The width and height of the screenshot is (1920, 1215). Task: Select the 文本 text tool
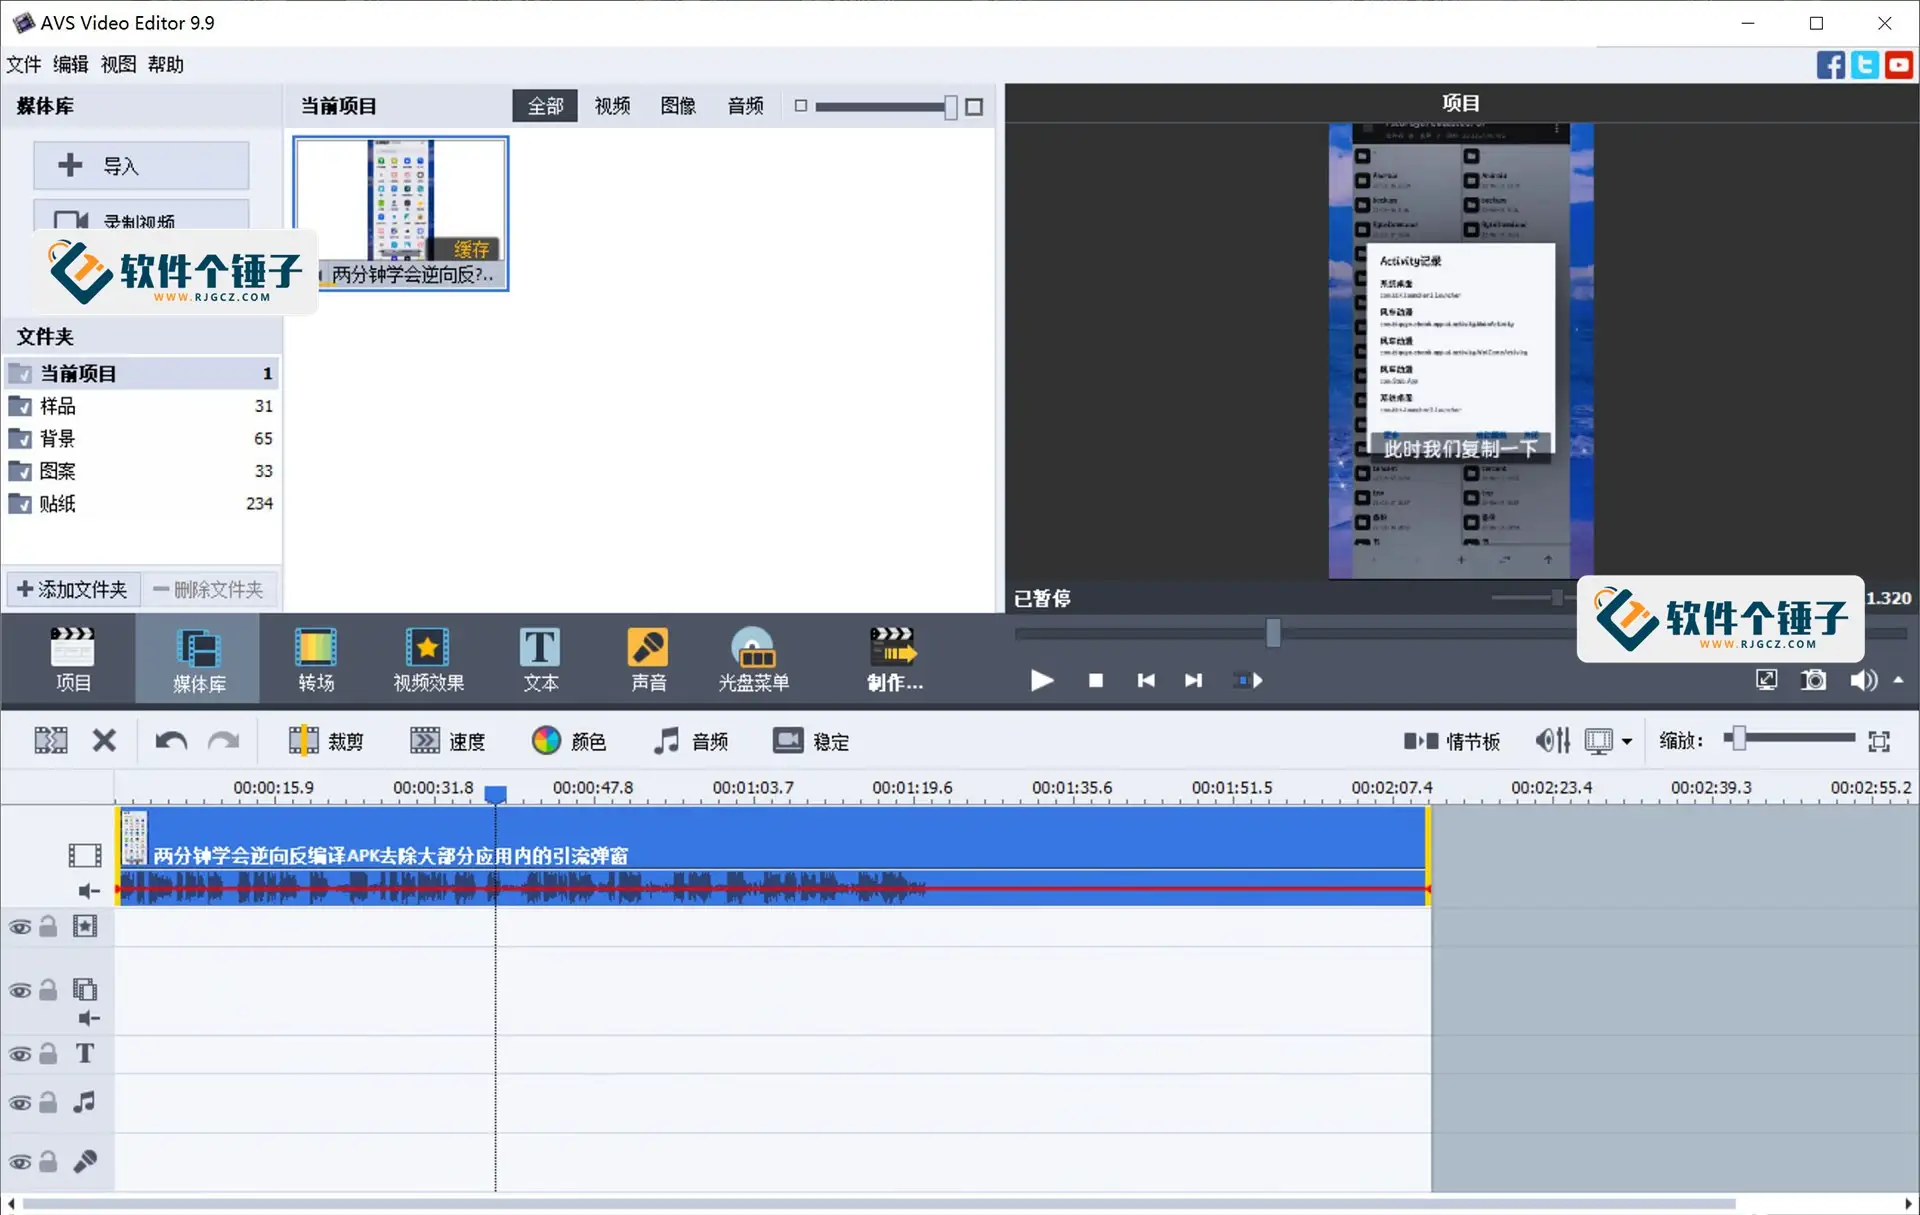click(x=539, y=658)
